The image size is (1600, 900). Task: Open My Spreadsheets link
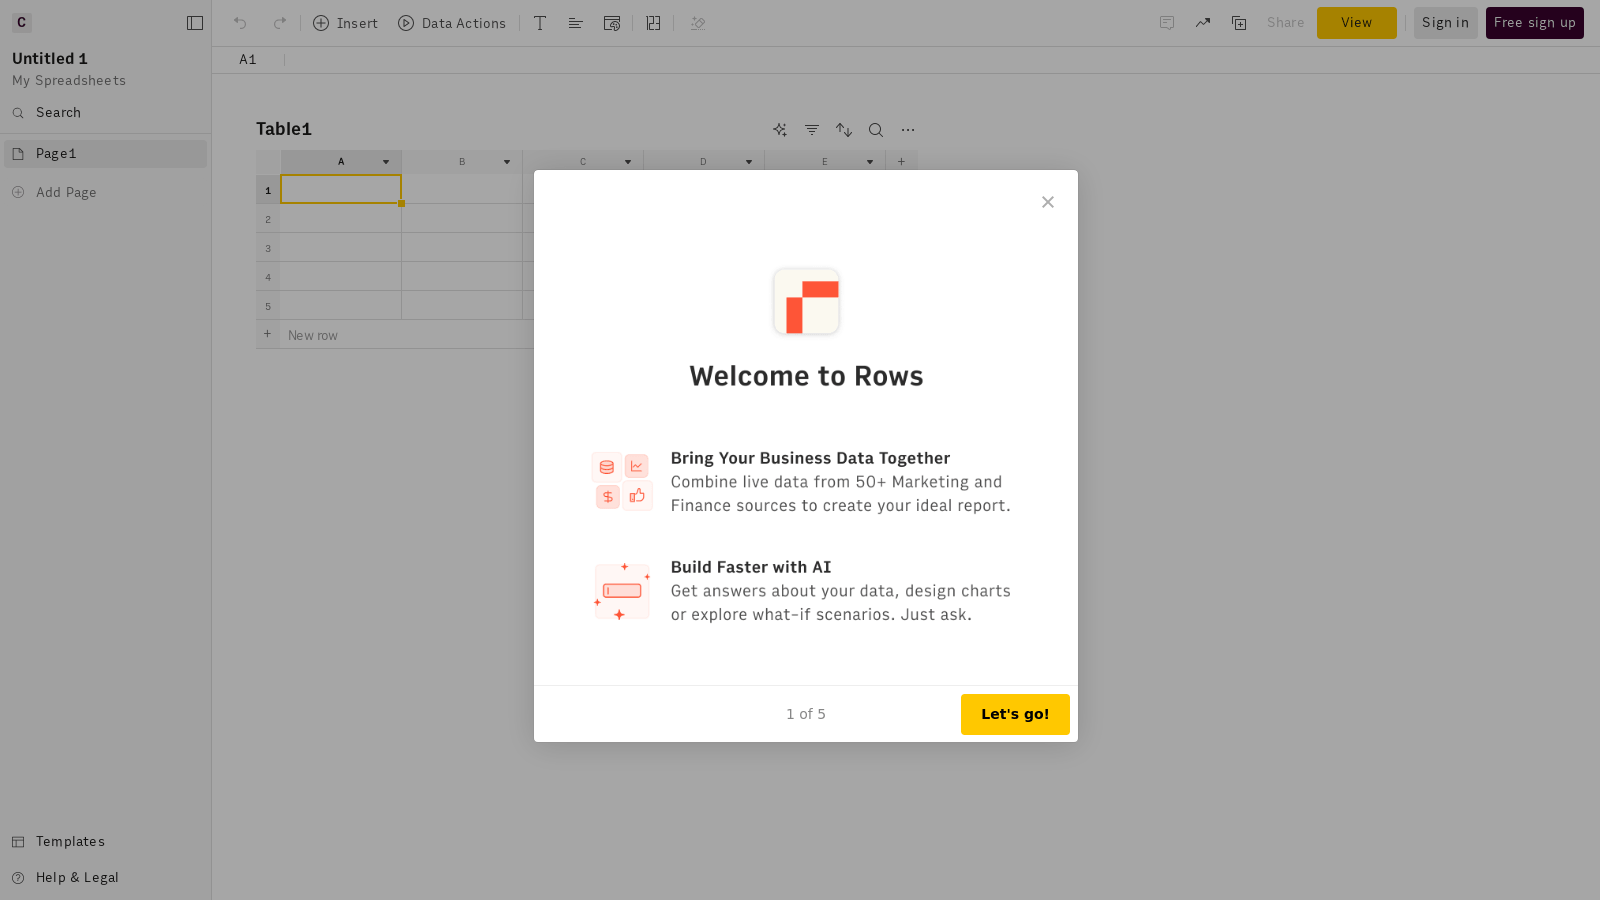point(69,81)
